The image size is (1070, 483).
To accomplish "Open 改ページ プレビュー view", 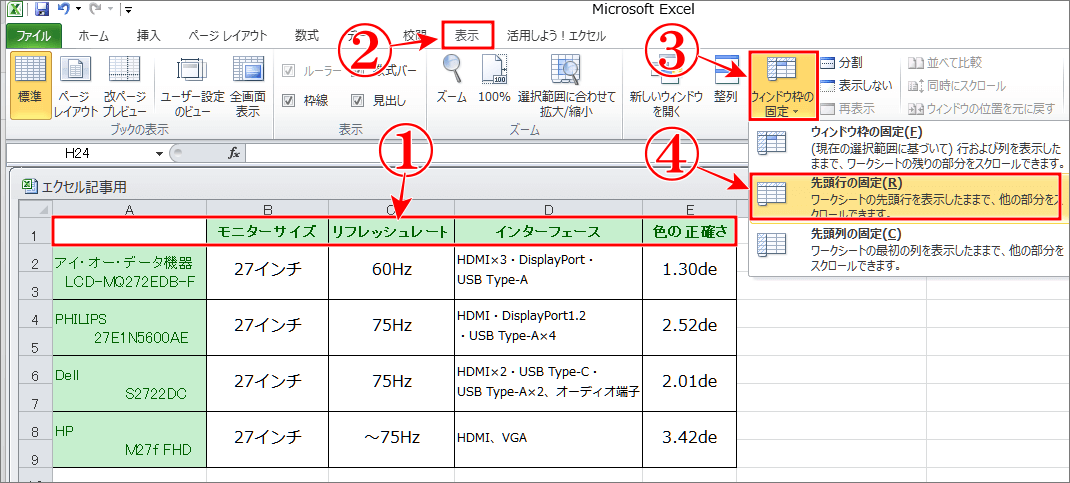I will coord(124,85).
